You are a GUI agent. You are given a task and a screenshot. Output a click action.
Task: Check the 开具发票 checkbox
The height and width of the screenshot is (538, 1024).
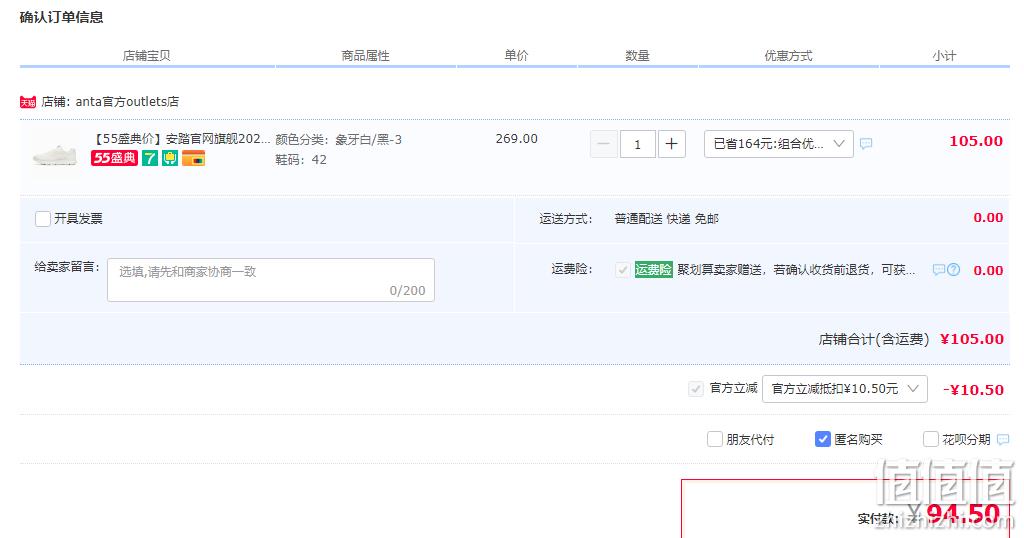coord(42,219)
